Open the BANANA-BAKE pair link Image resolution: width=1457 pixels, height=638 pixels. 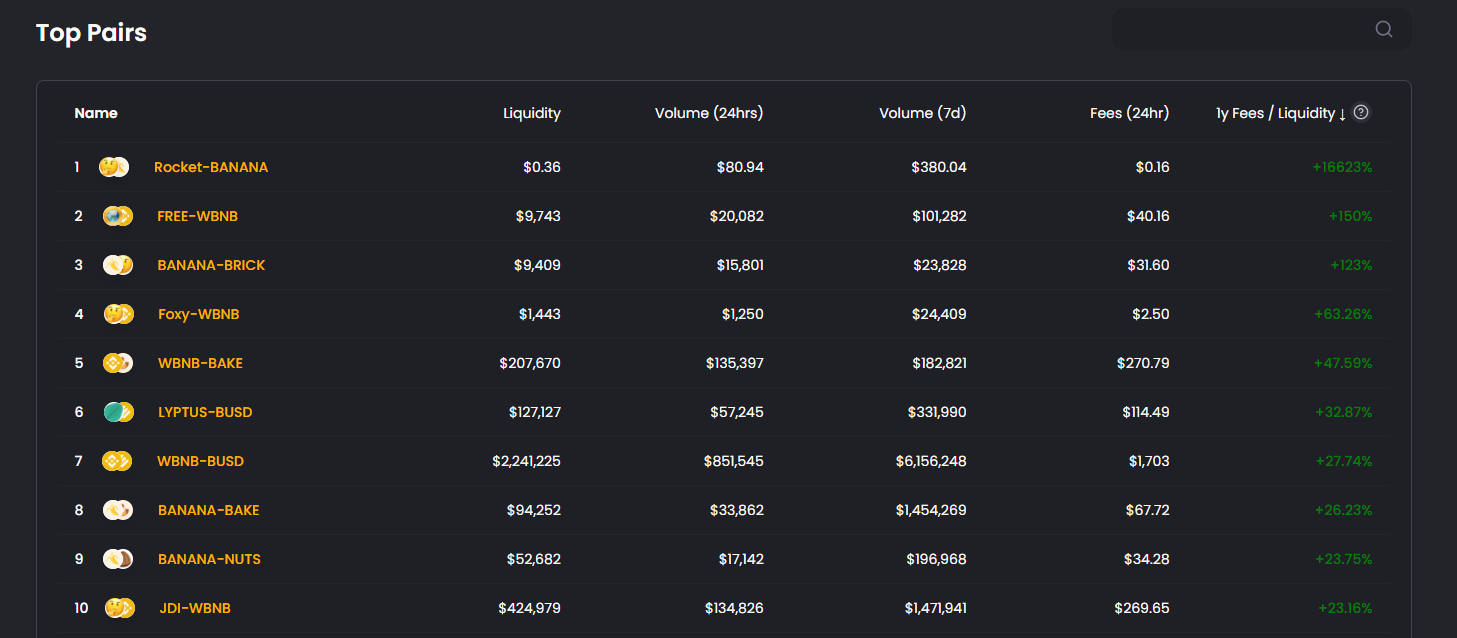[x=208, y=510]
